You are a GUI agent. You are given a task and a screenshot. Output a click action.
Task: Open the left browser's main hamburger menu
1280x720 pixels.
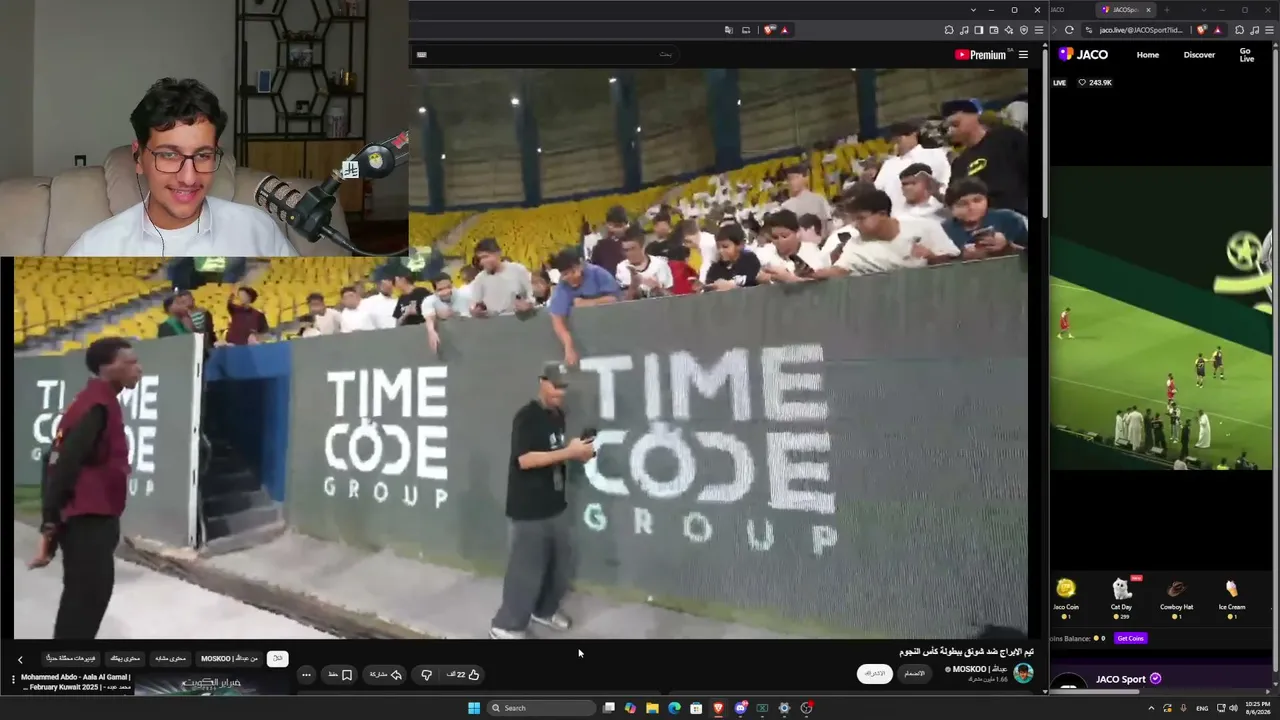click(1039, 30)
